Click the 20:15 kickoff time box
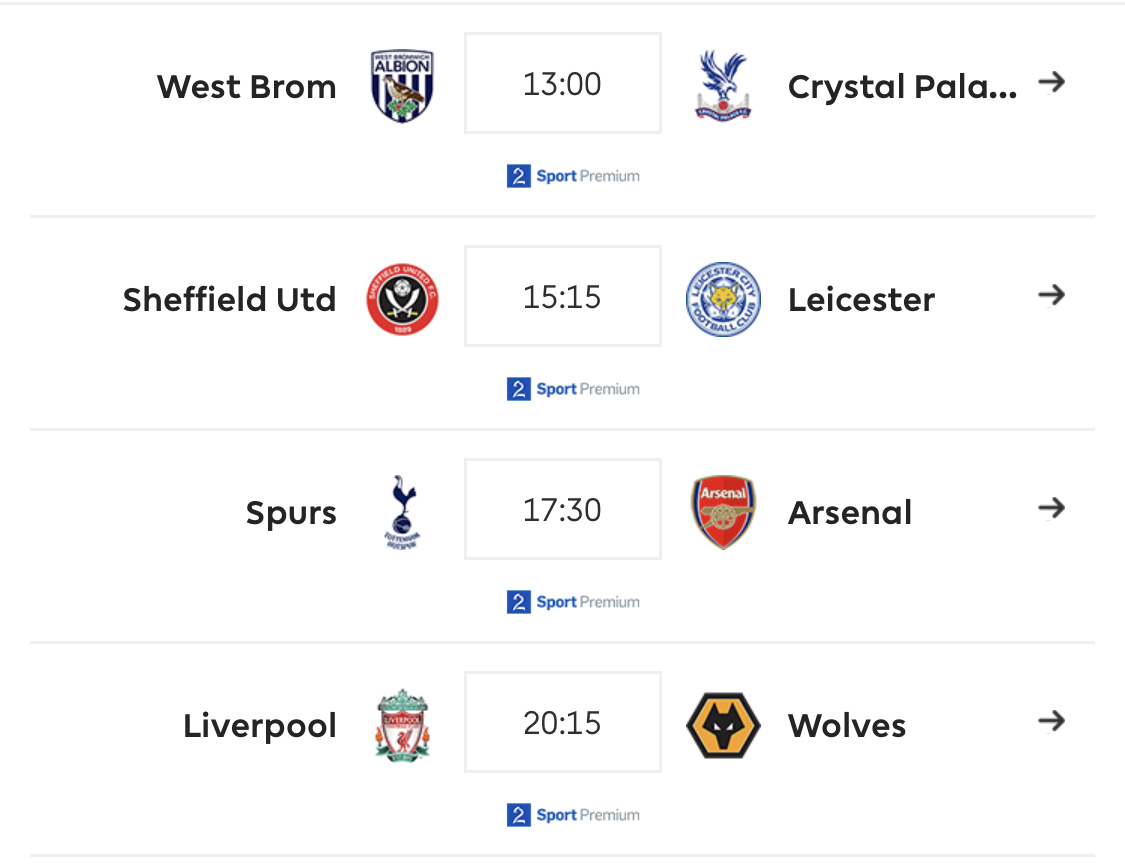The height and width of the screenshot is (864, 1125). pos(562,722)
